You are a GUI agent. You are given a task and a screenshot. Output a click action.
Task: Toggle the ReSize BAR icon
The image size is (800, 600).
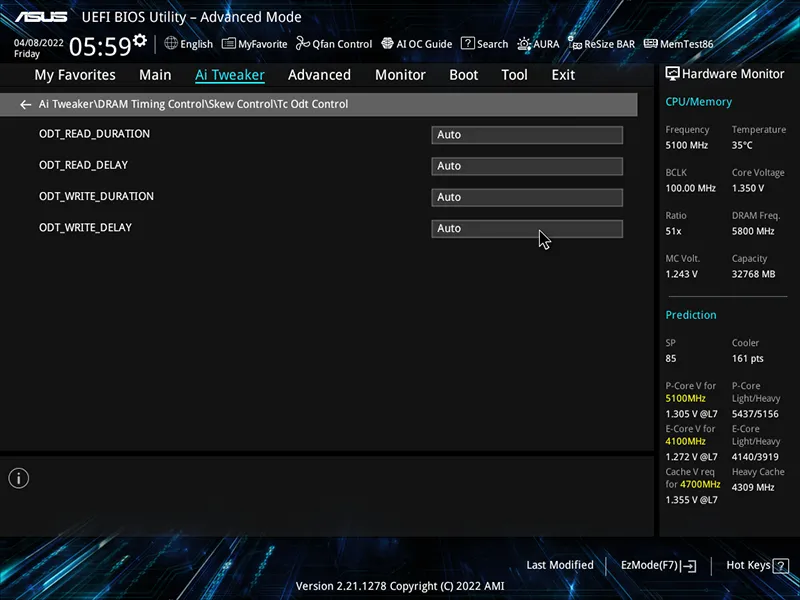pos(575,44)
